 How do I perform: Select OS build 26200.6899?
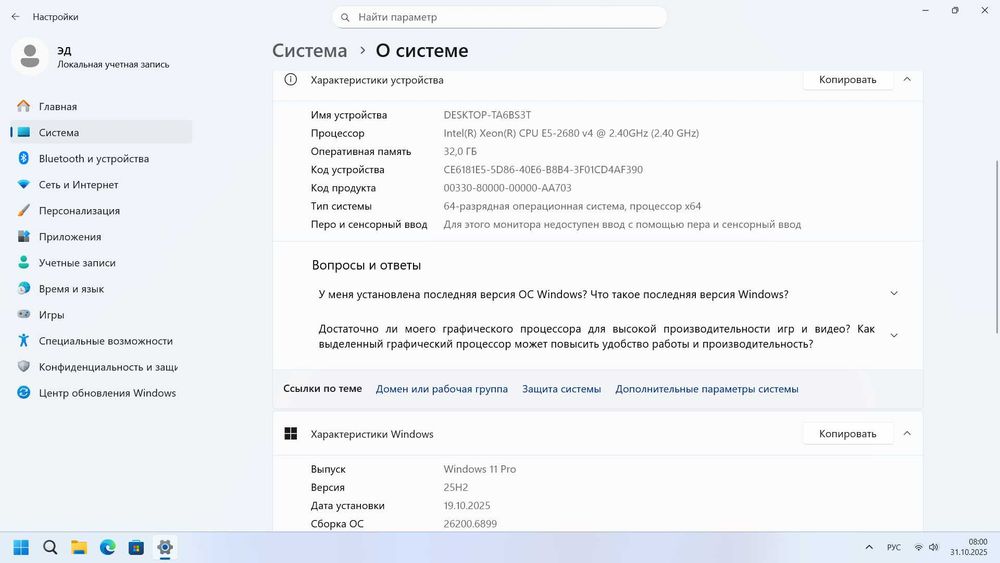(x=470, y=523)
